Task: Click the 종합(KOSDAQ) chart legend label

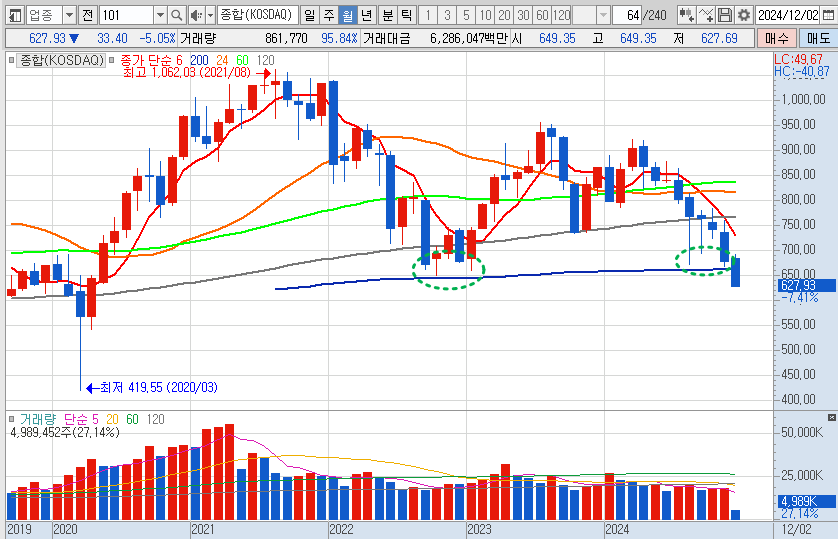Action: [61, 60]
